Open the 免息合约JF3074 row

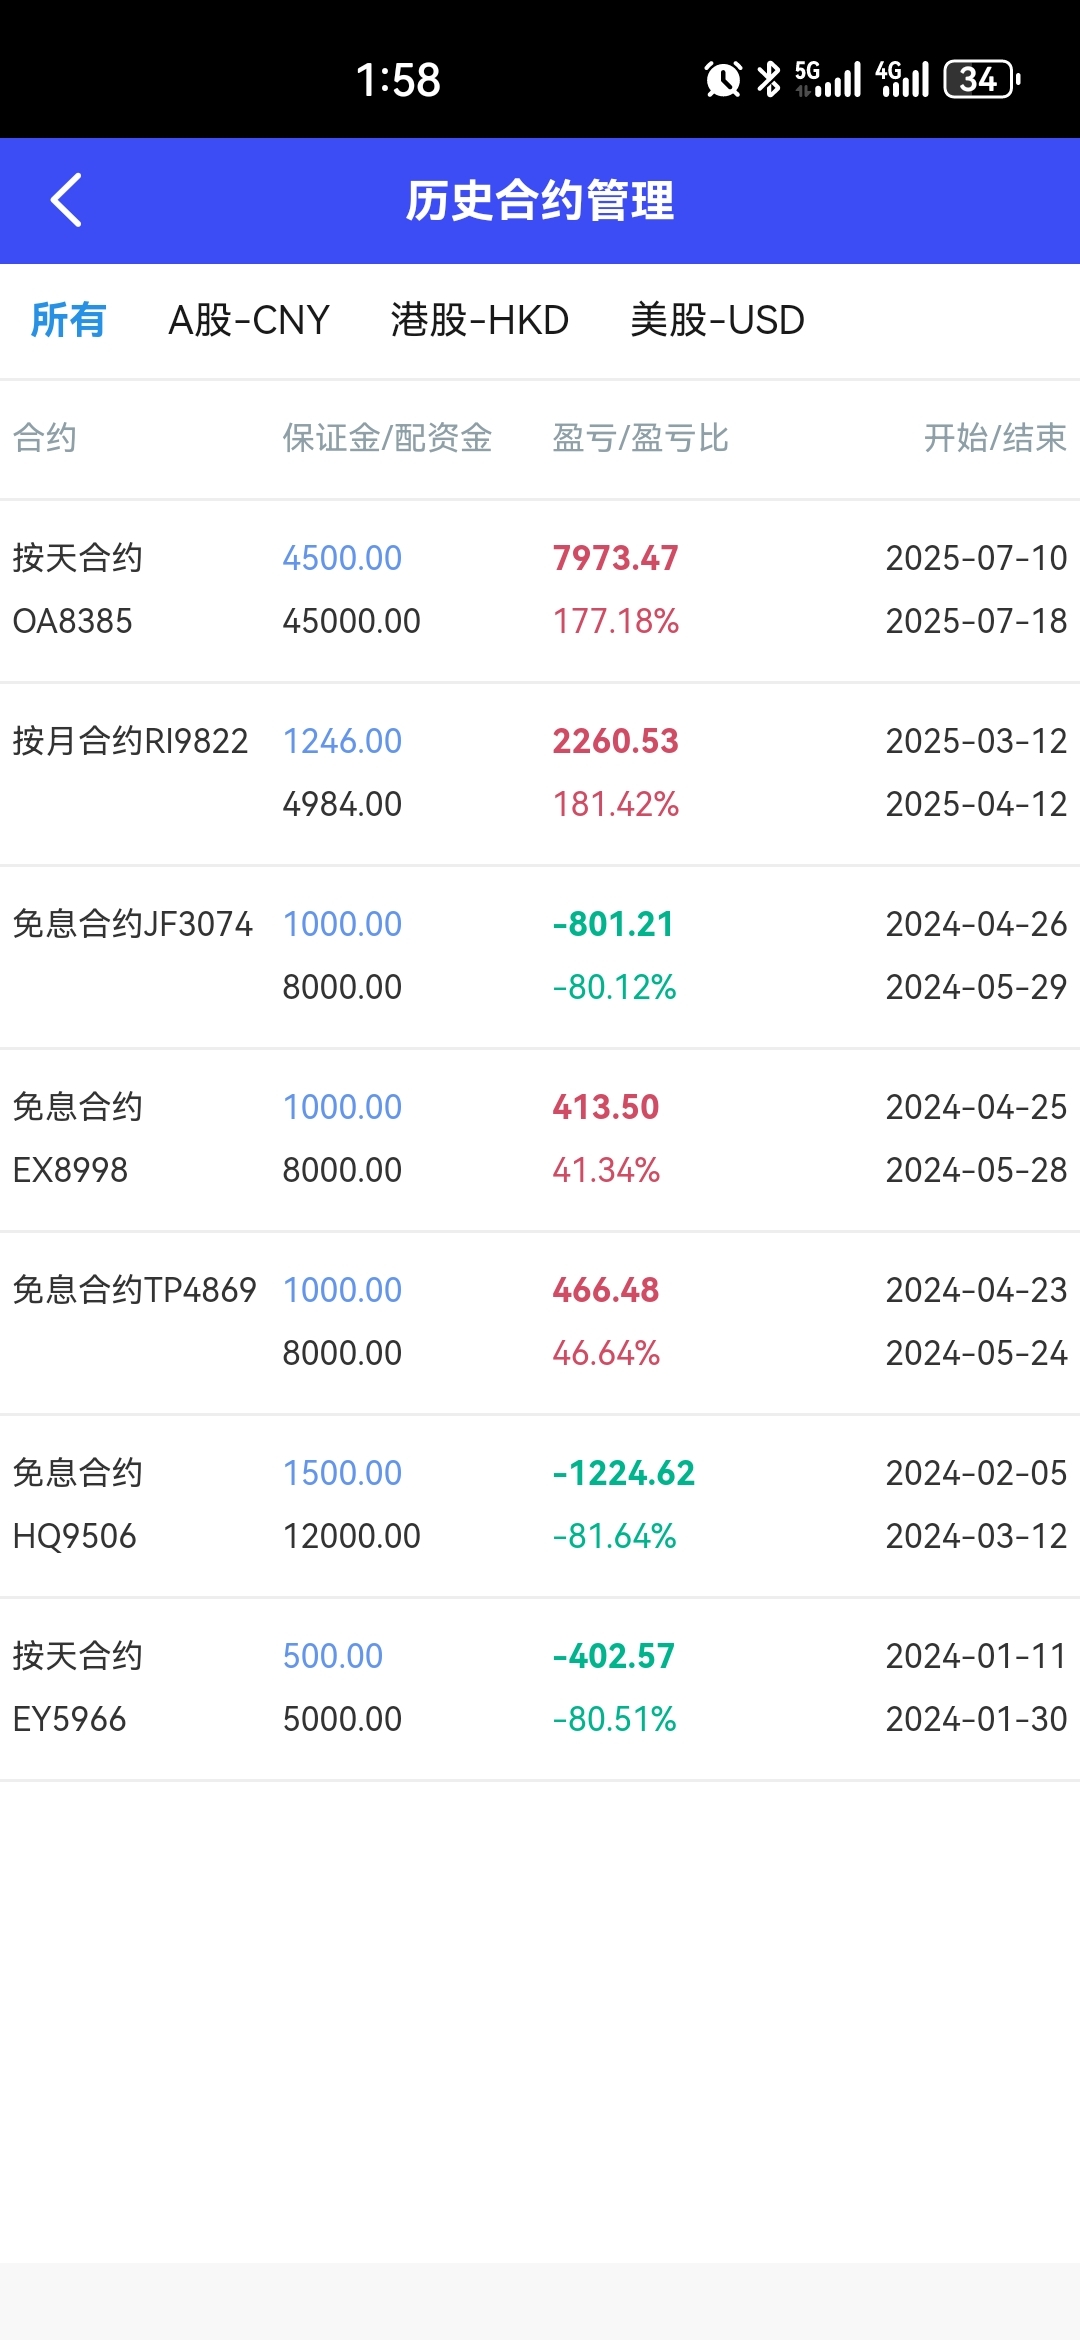(x=540, y=956)
